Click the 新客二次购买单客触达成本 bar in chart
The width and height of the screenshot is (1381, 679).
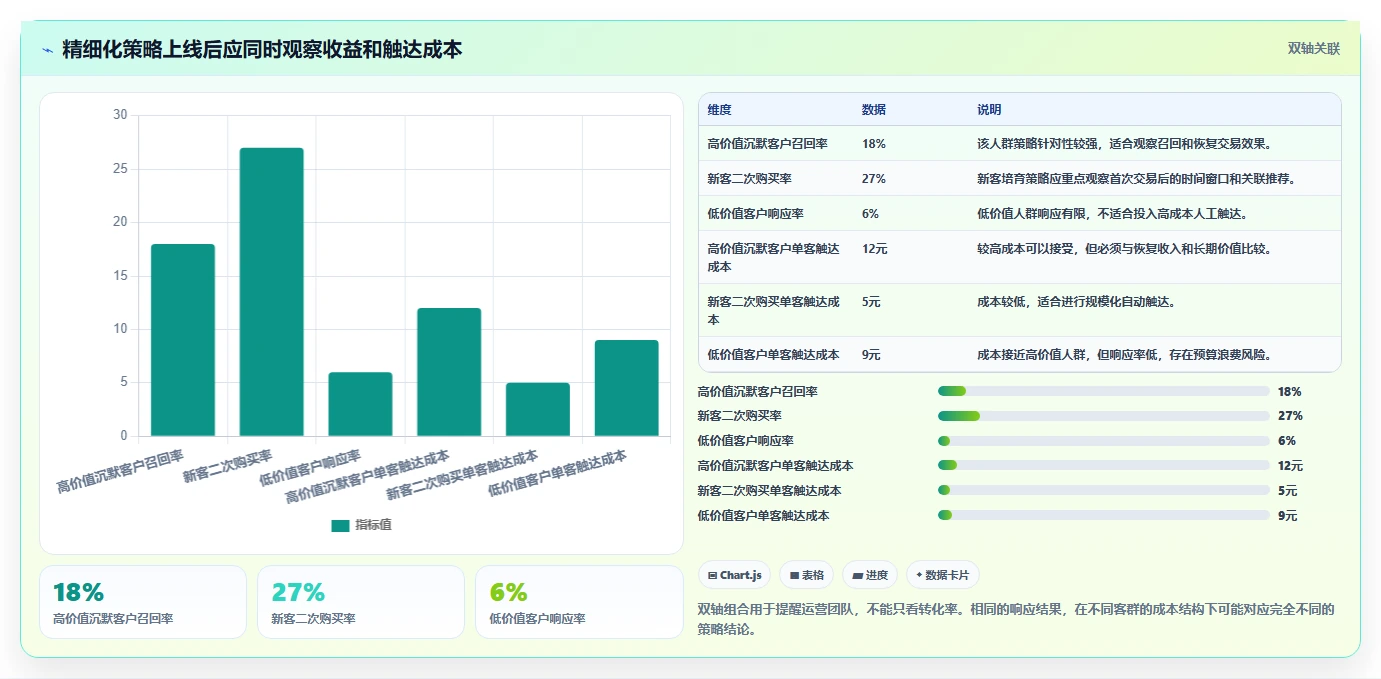(538, 409)
